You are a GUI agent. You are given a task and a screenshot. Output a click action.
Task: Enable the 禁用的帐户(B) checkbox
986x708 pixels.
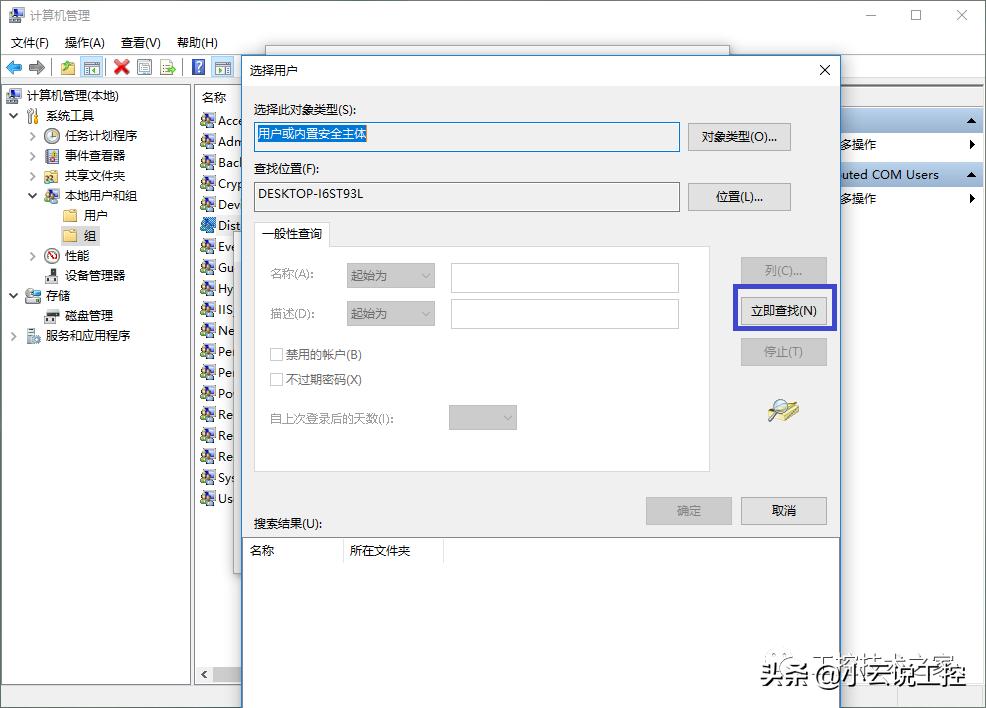(x=276, y=355)
